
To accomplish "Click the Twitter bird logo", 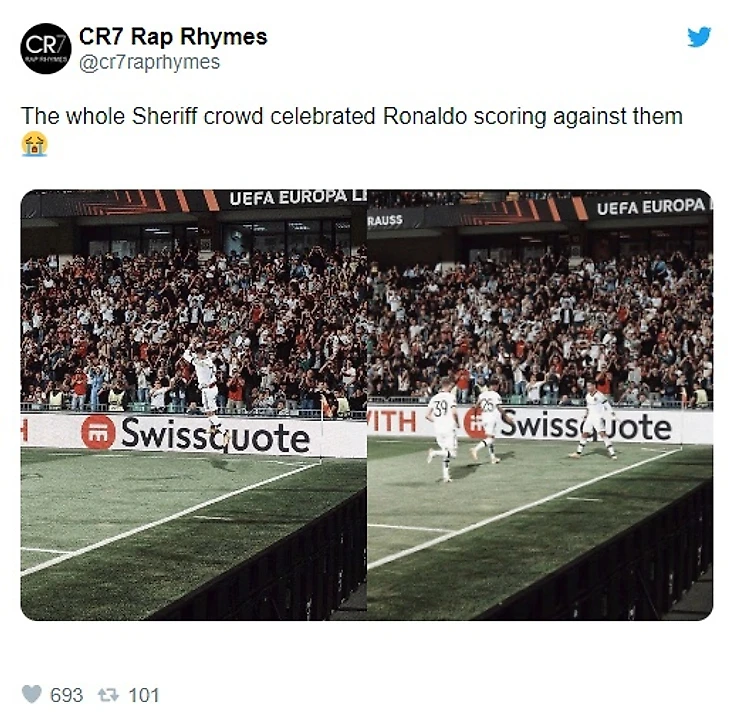I will coord(699,37).
